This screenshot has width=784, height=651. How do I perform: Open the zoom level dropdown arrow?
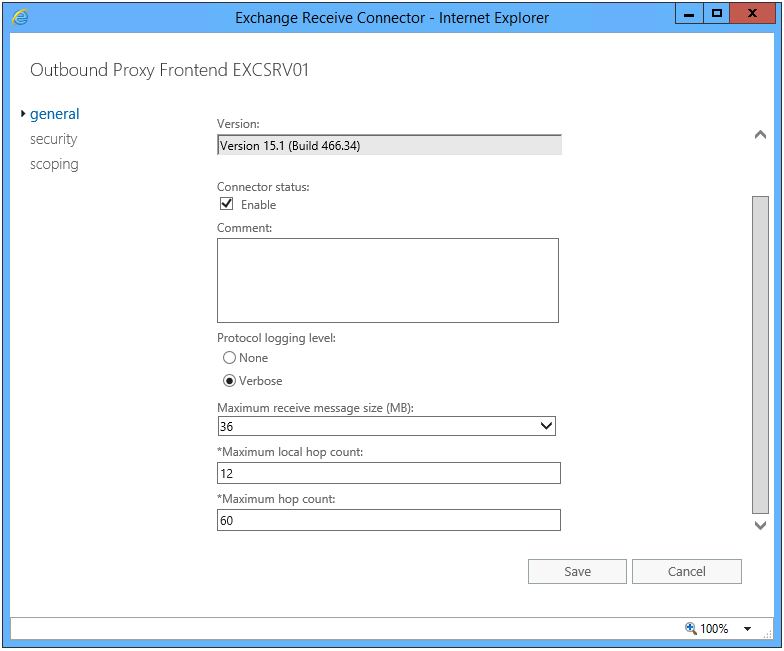pos(748,628)
